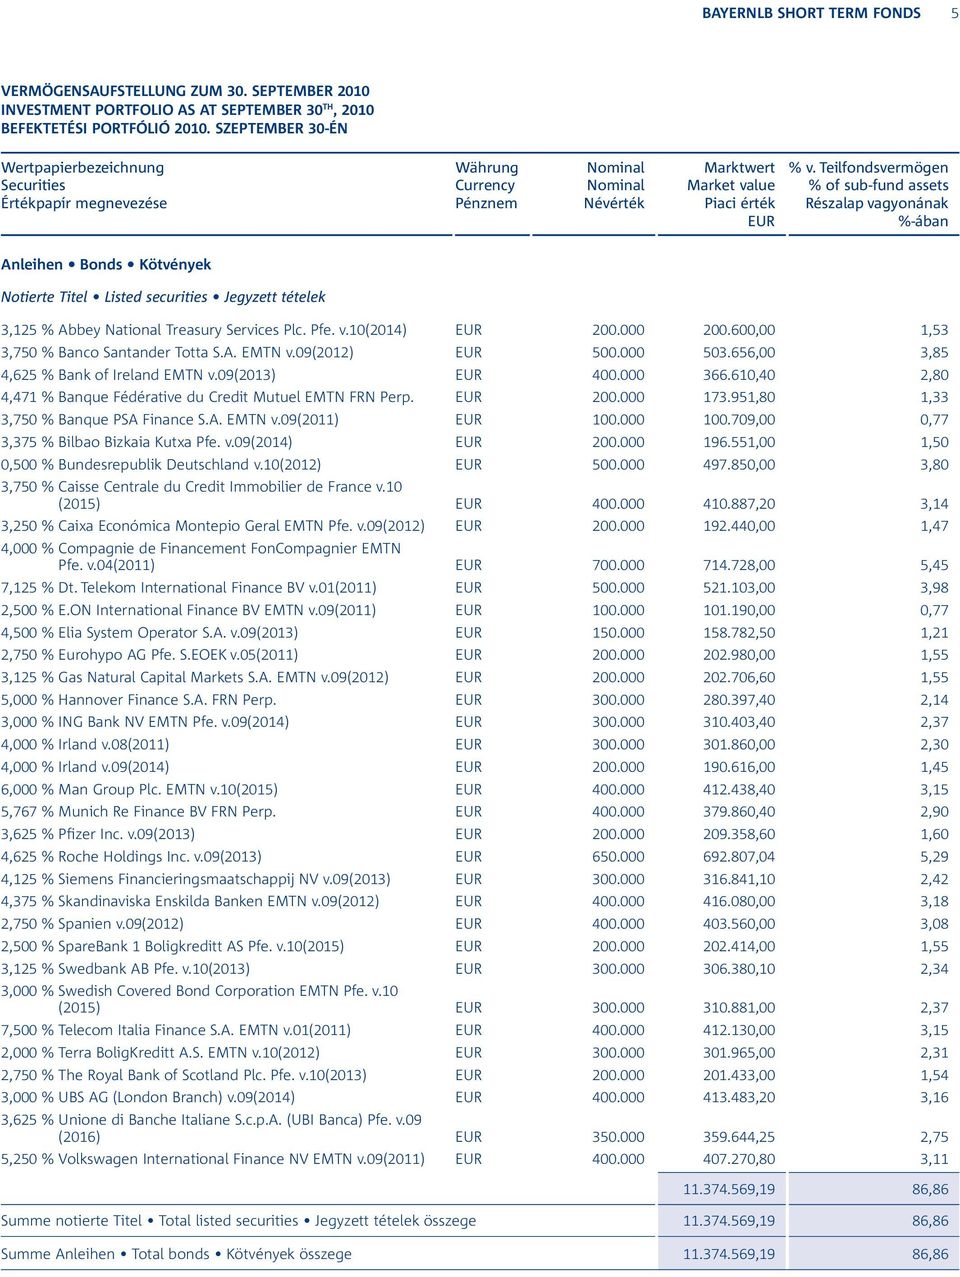Click nominal 350.000 in Unione di Banche row
This screenshot has height=1277, width=960.
tap(618, 1137)
